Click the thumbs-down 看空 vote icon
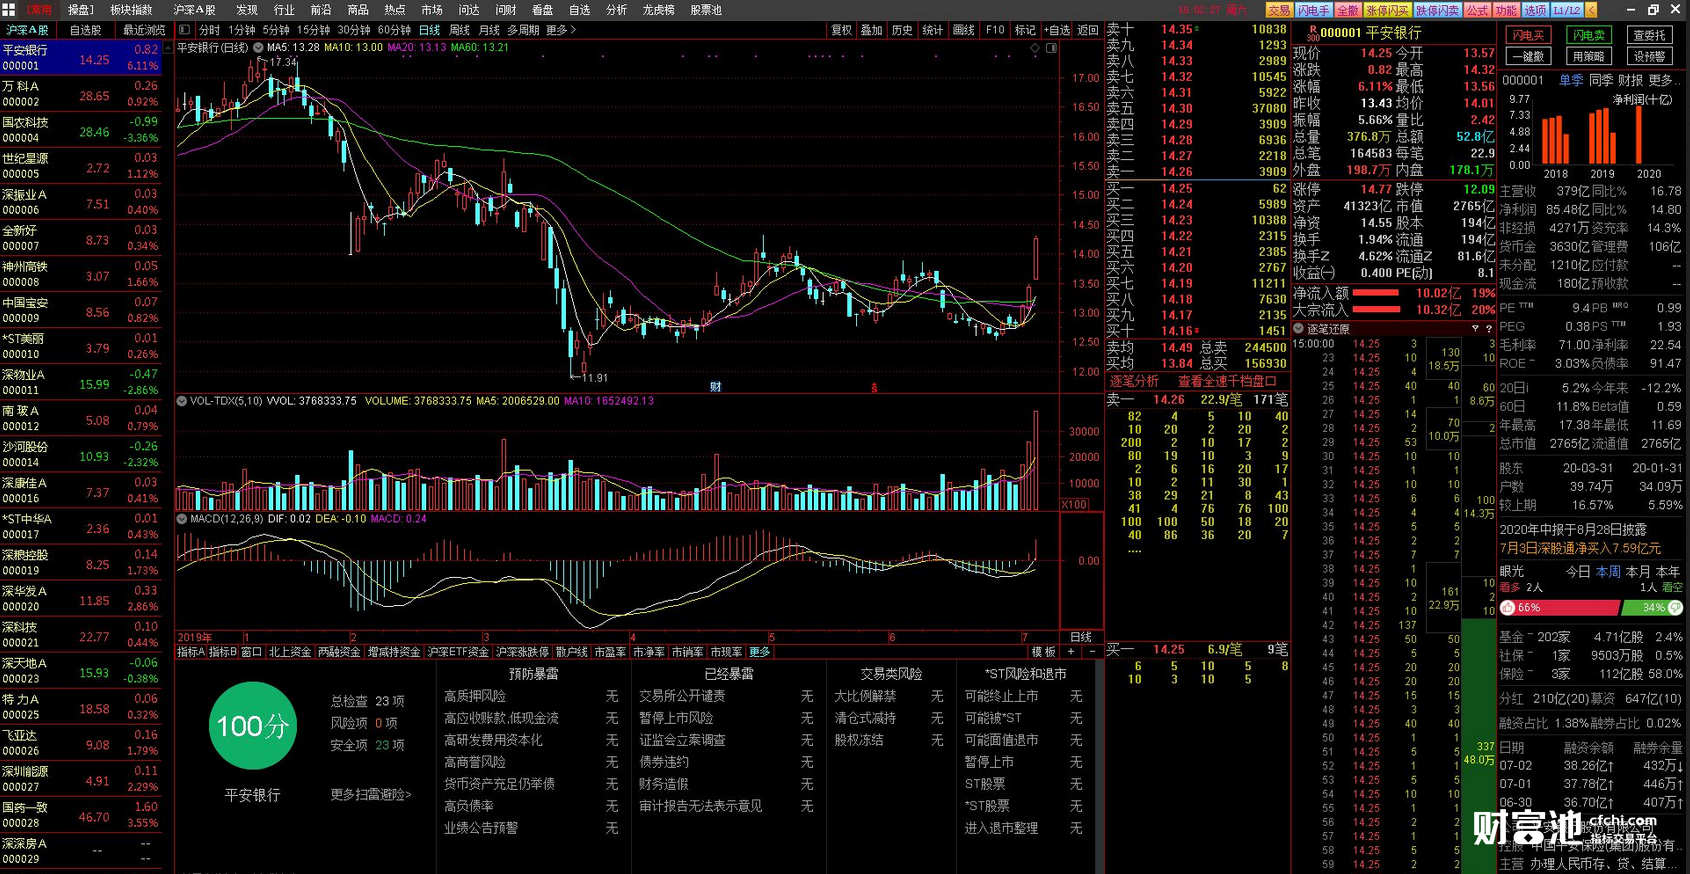Image resolution: width=1690 pixels, height=874 pixels. click(1677, 608)
